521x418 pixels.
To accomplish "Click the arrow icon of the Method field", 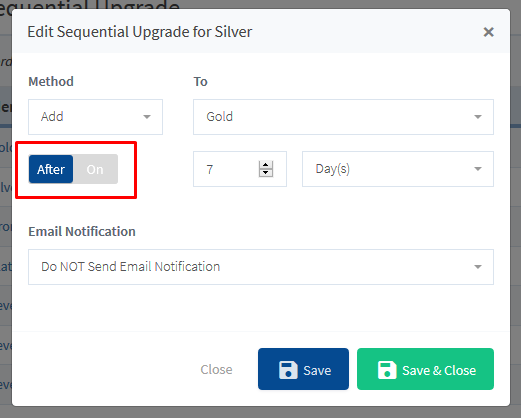I will (x=147, y=117).
